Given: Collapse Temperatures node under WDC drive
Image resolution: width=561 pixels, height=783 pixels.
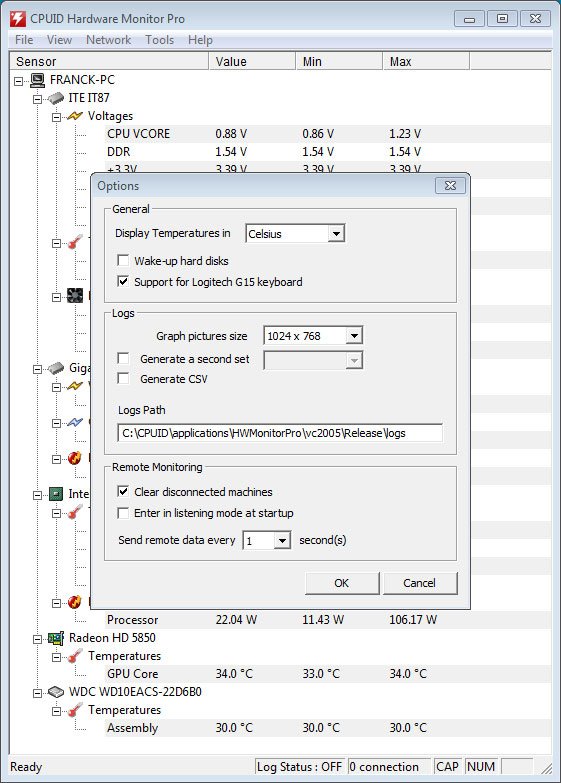Looking at the screenshot, I should click(x=56, y=711).
